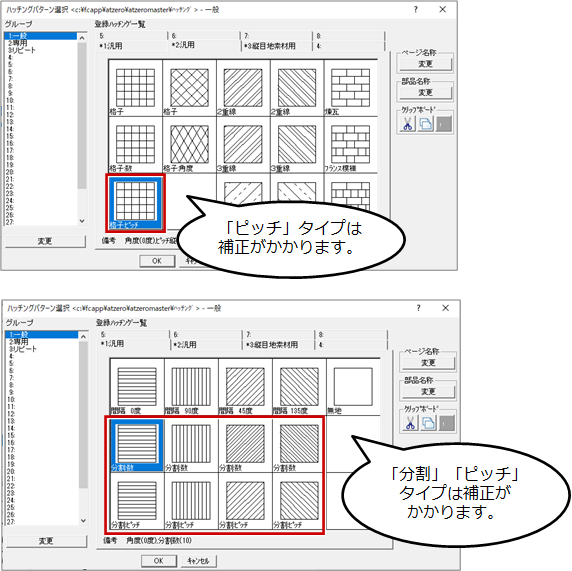Select the 煉瓦 brick hatching pattern
Image resolution: width=572 pixels, height=571 pixels.
(x=351, y=89)
